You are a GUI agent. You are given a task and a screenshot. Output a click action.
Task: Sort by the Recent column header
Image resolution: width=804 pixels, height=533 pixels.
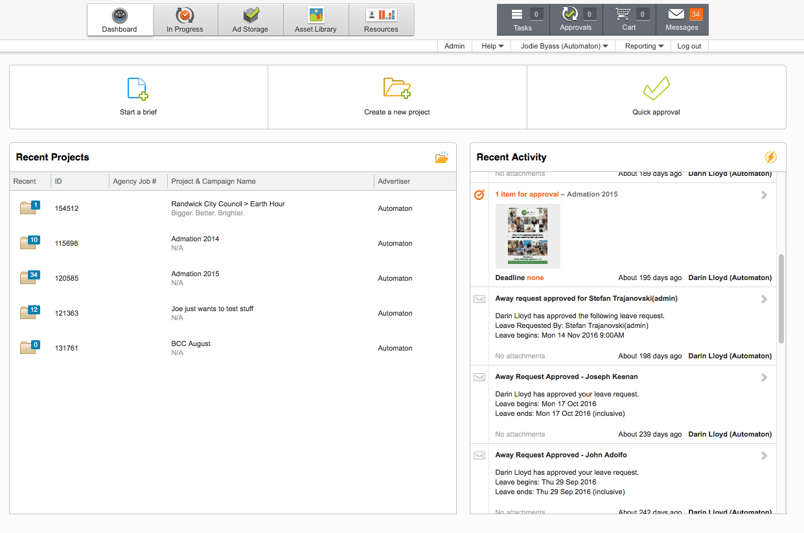pyautogui.click(x=25, y=182)
